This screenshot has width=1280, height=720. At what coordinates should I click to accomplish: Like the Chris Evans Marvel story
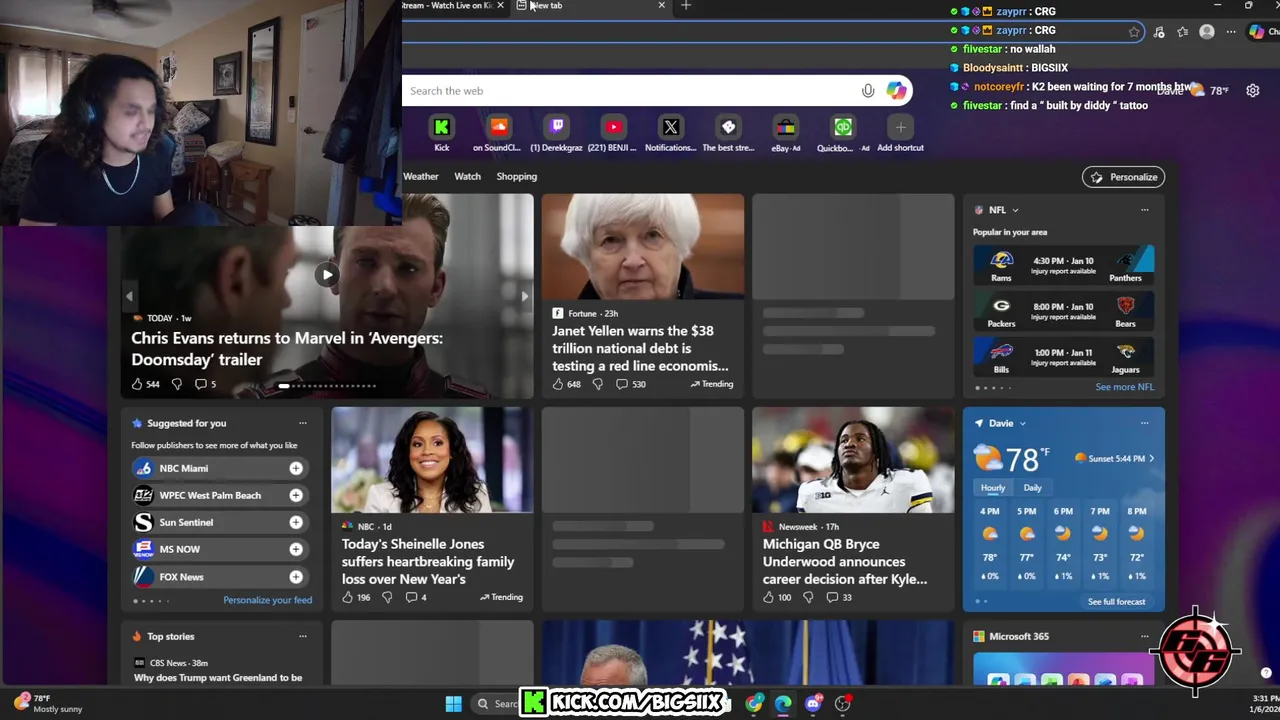pos(137,384)
